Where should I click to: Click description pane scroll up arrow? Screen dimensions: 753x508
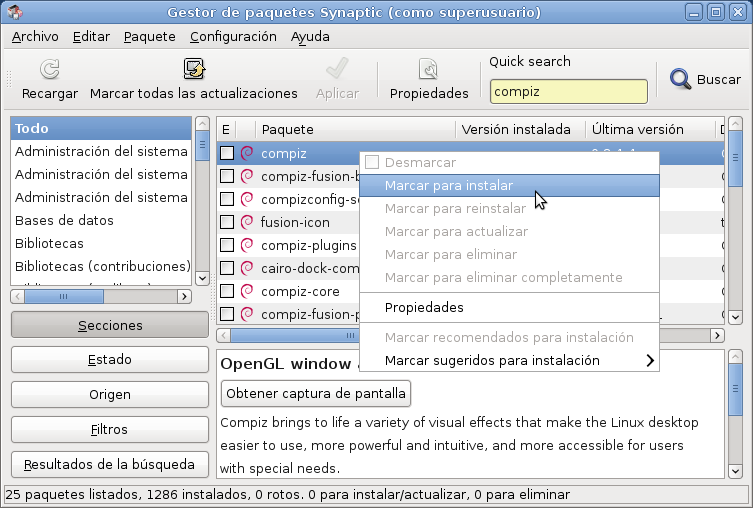tap(735, 357)
